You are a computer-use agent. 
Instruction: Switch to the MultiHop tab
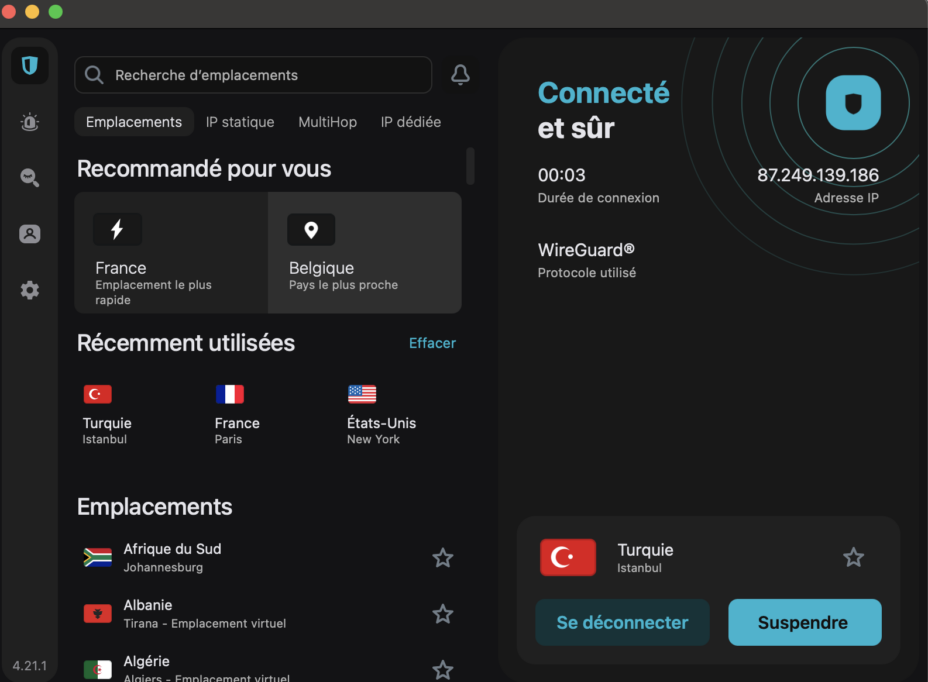click(x=327, y=122)
